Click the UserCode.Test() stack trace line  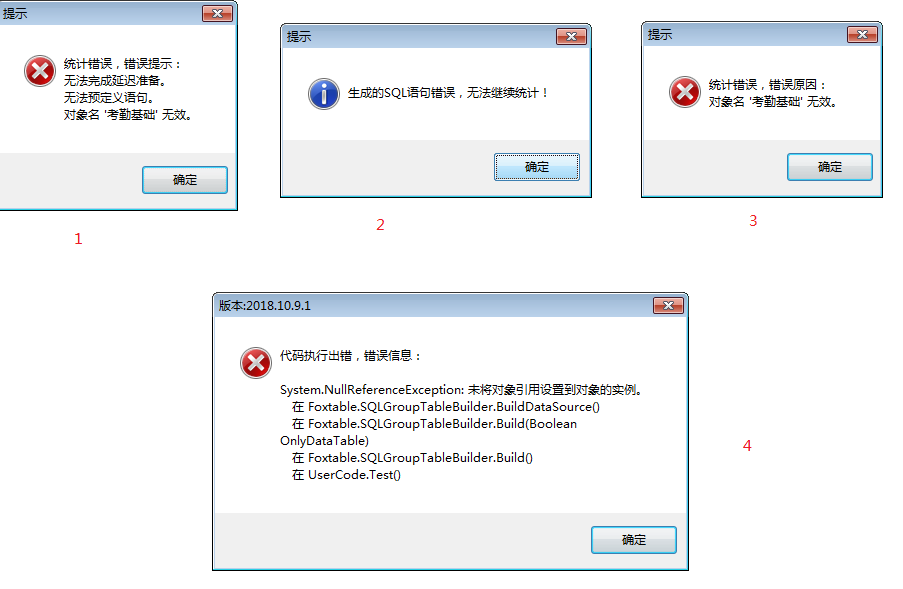346,475
